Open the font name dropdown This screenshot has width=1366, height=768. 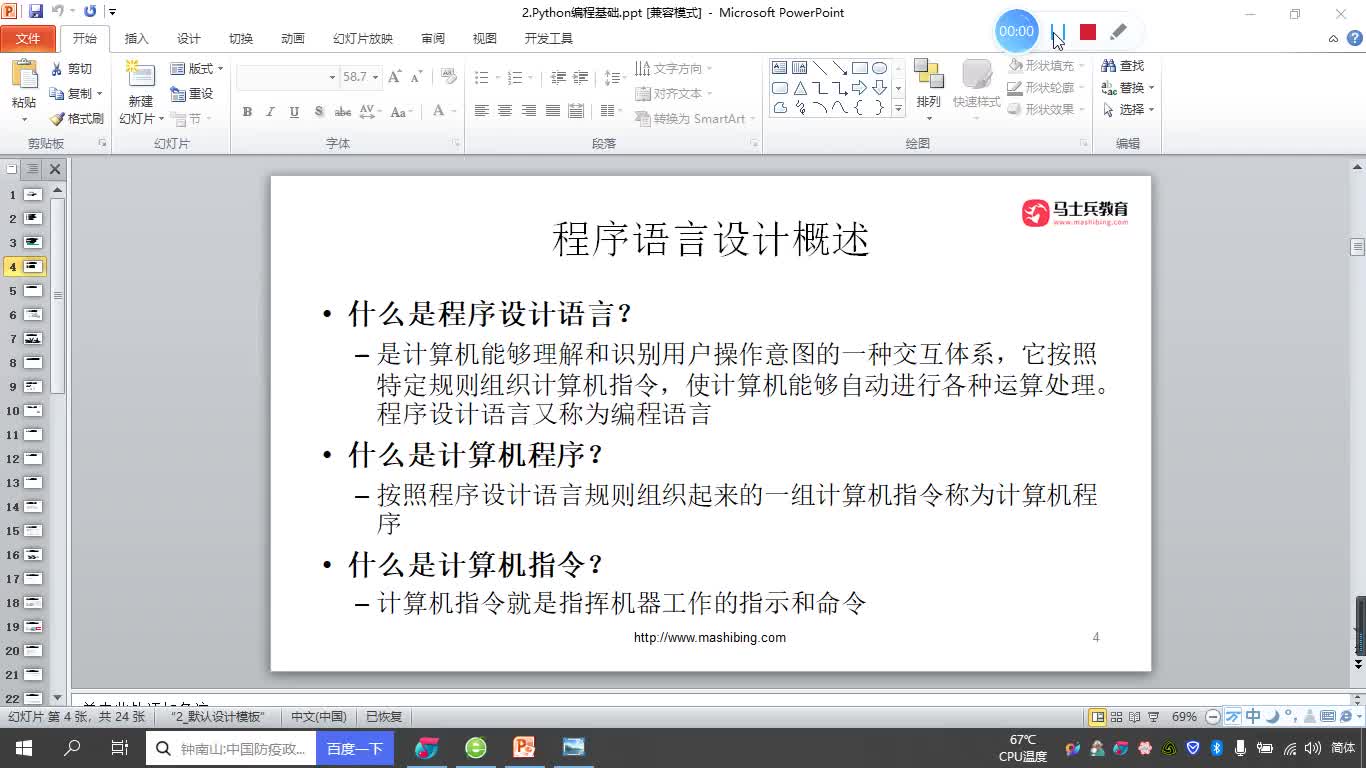[332, 77]
